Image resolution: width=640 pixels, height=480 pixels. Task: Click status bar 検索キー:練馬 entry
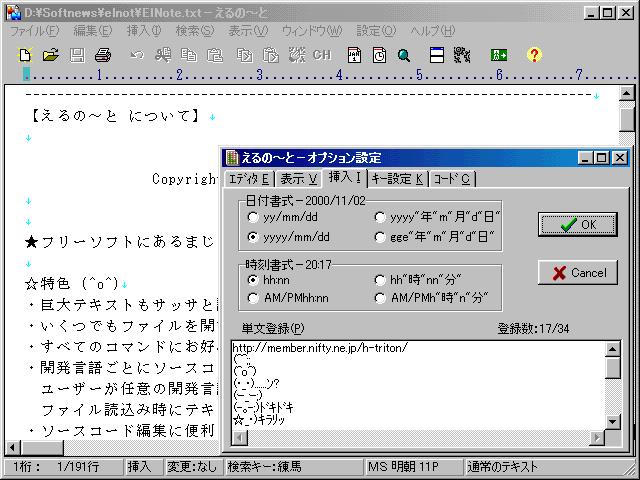tap(294, 467)
